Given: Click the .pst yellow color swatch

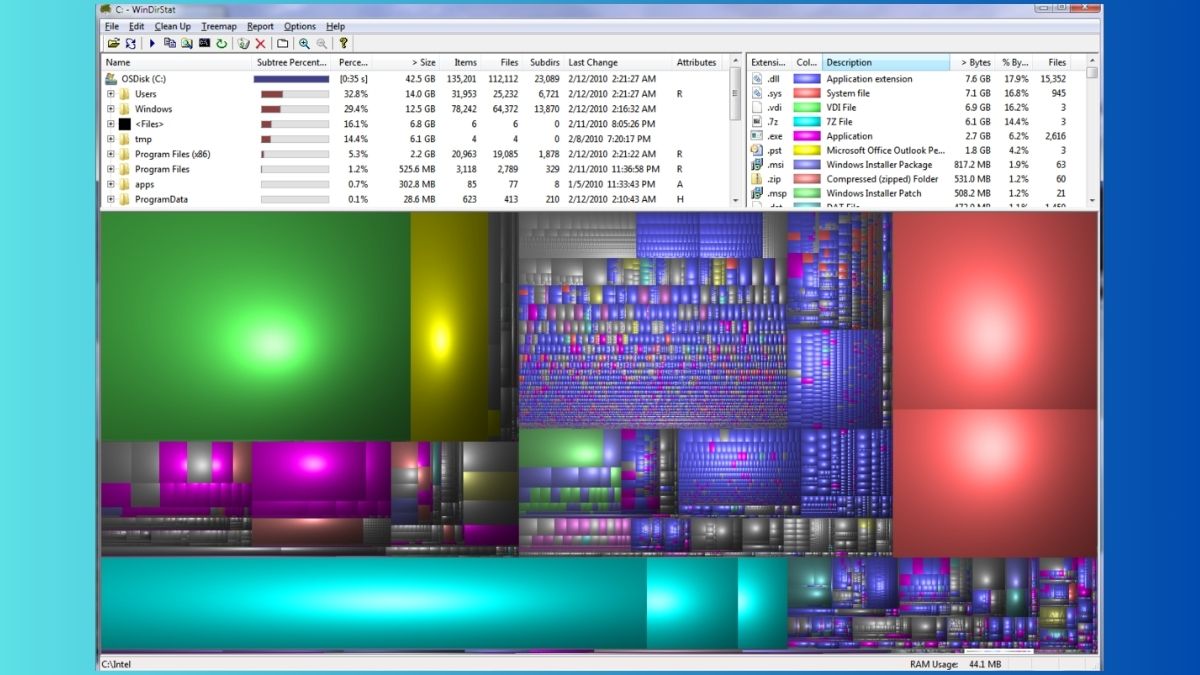Looking at the screenshot, I should (x=807, y=150).
